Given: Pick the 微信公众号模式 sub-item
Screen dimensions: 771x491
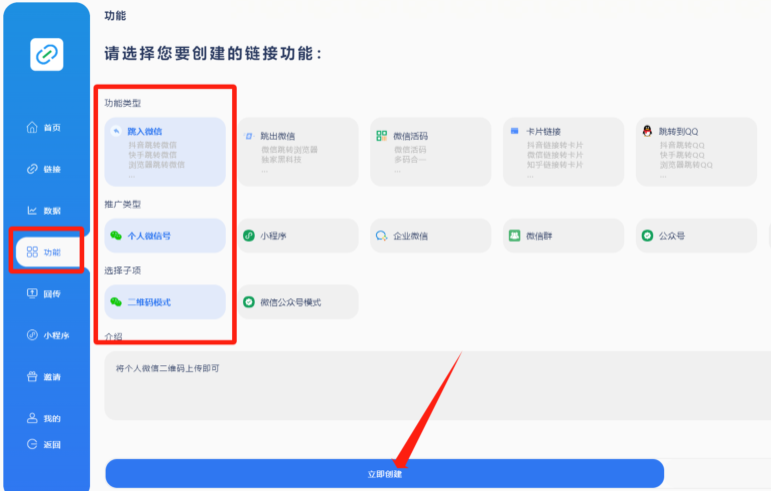Looking at the screenshot, I should pos(298,302).
